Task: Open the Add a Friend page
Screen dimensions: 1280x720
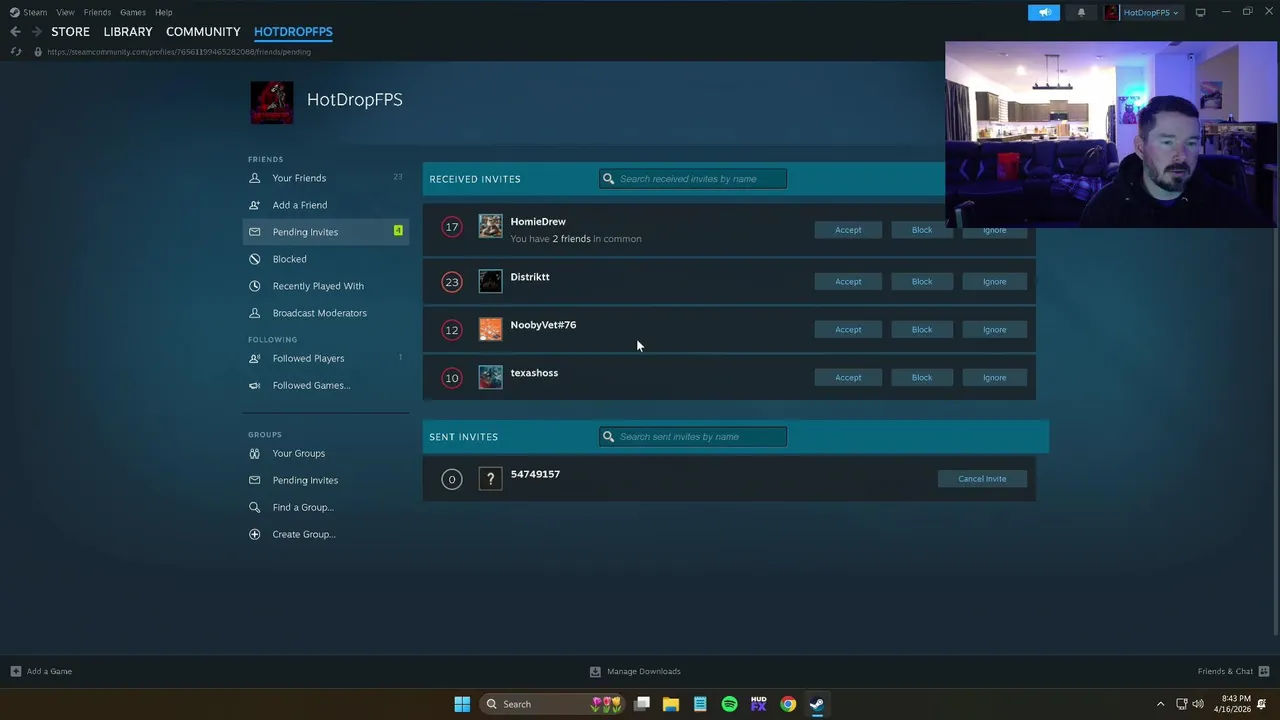Action: [326, 205]
